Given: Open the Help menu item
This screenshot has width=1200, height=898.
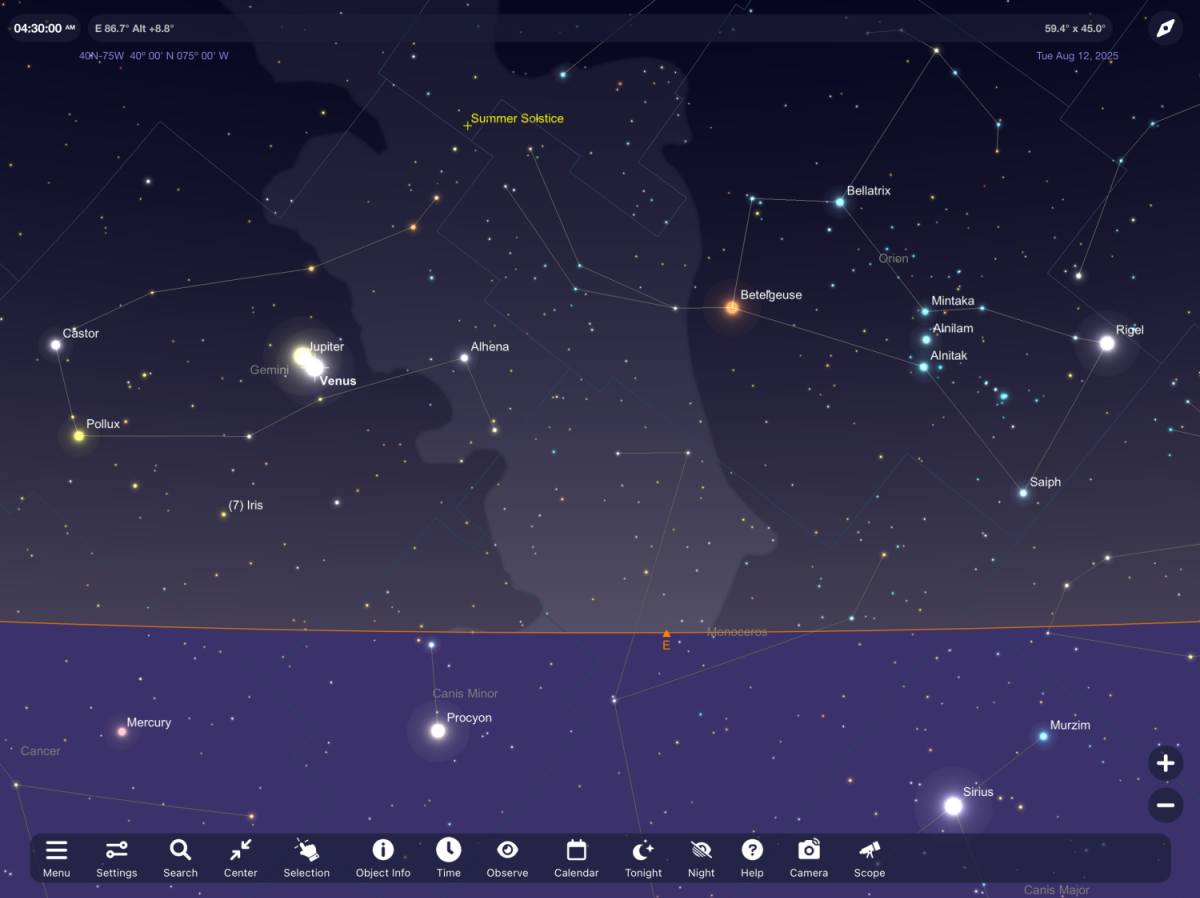Looking at the screenshot, I should point(752,857).
